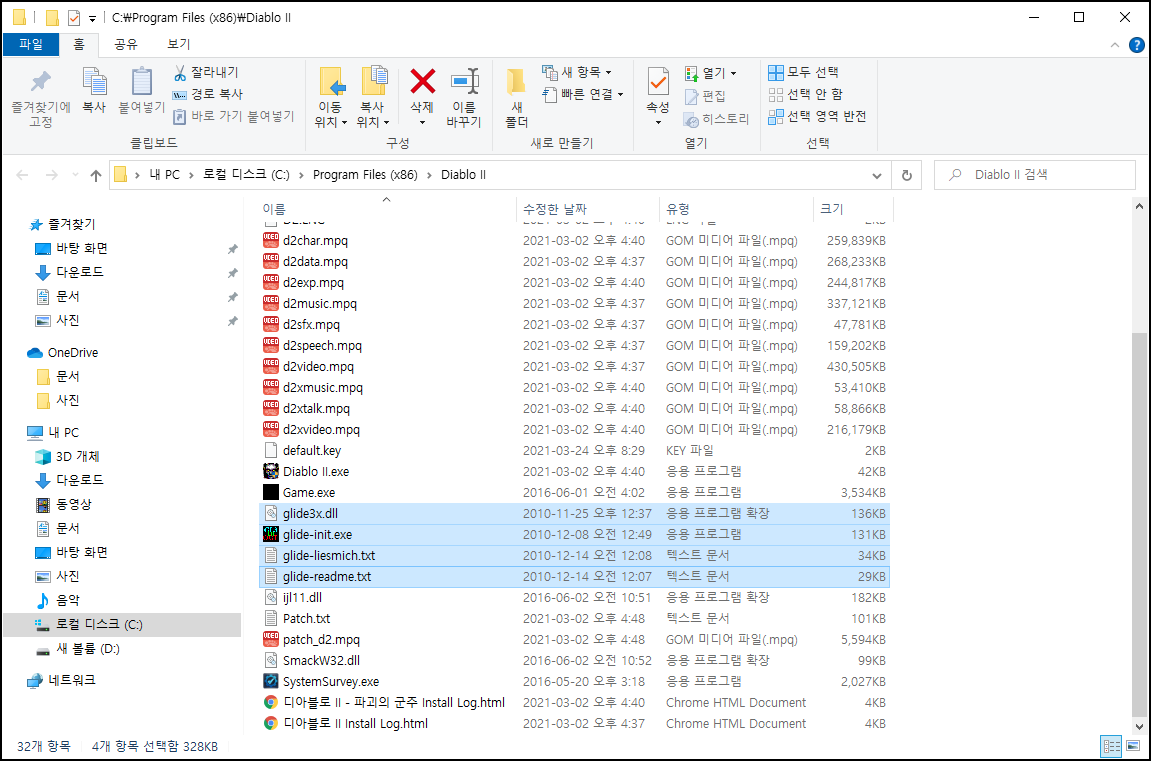Click the refresh button beside address bar
1151x761 pixels.
[x=907, y=175]
